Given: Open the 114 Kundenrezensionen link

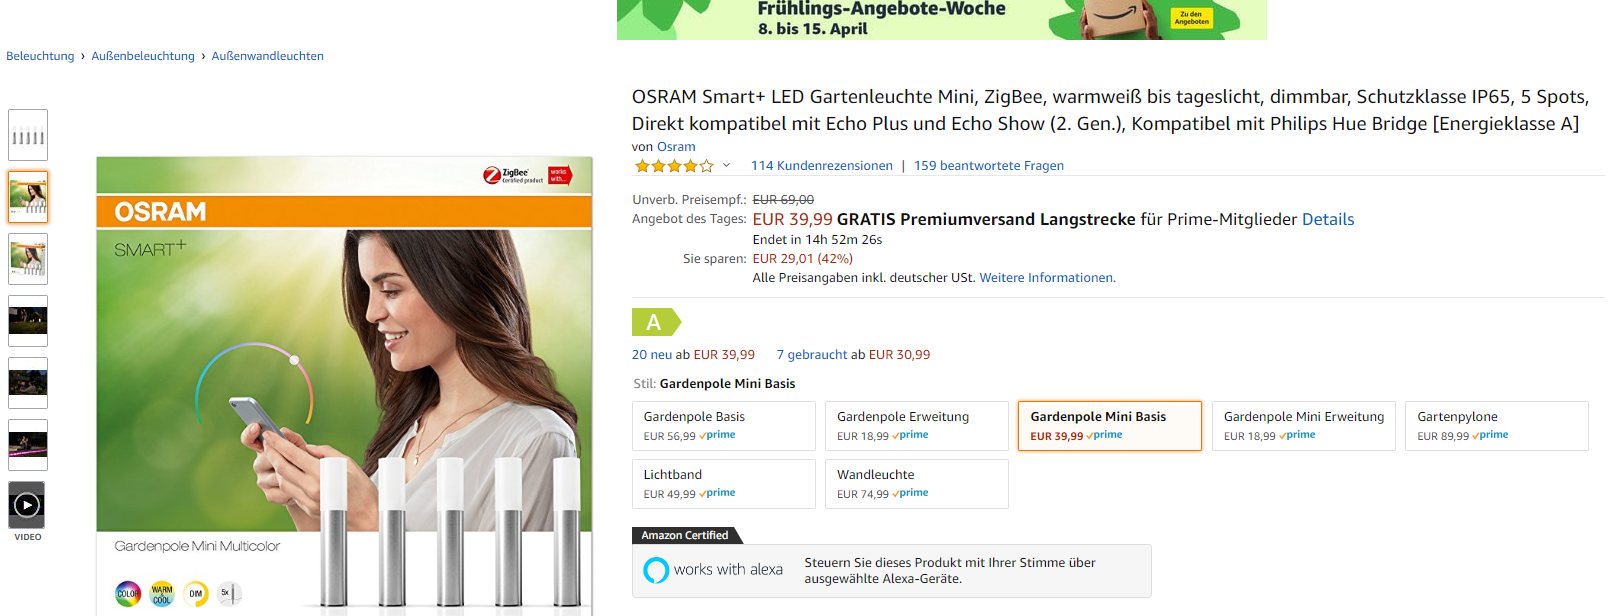Looking at the screenshot, I should 822,166.
